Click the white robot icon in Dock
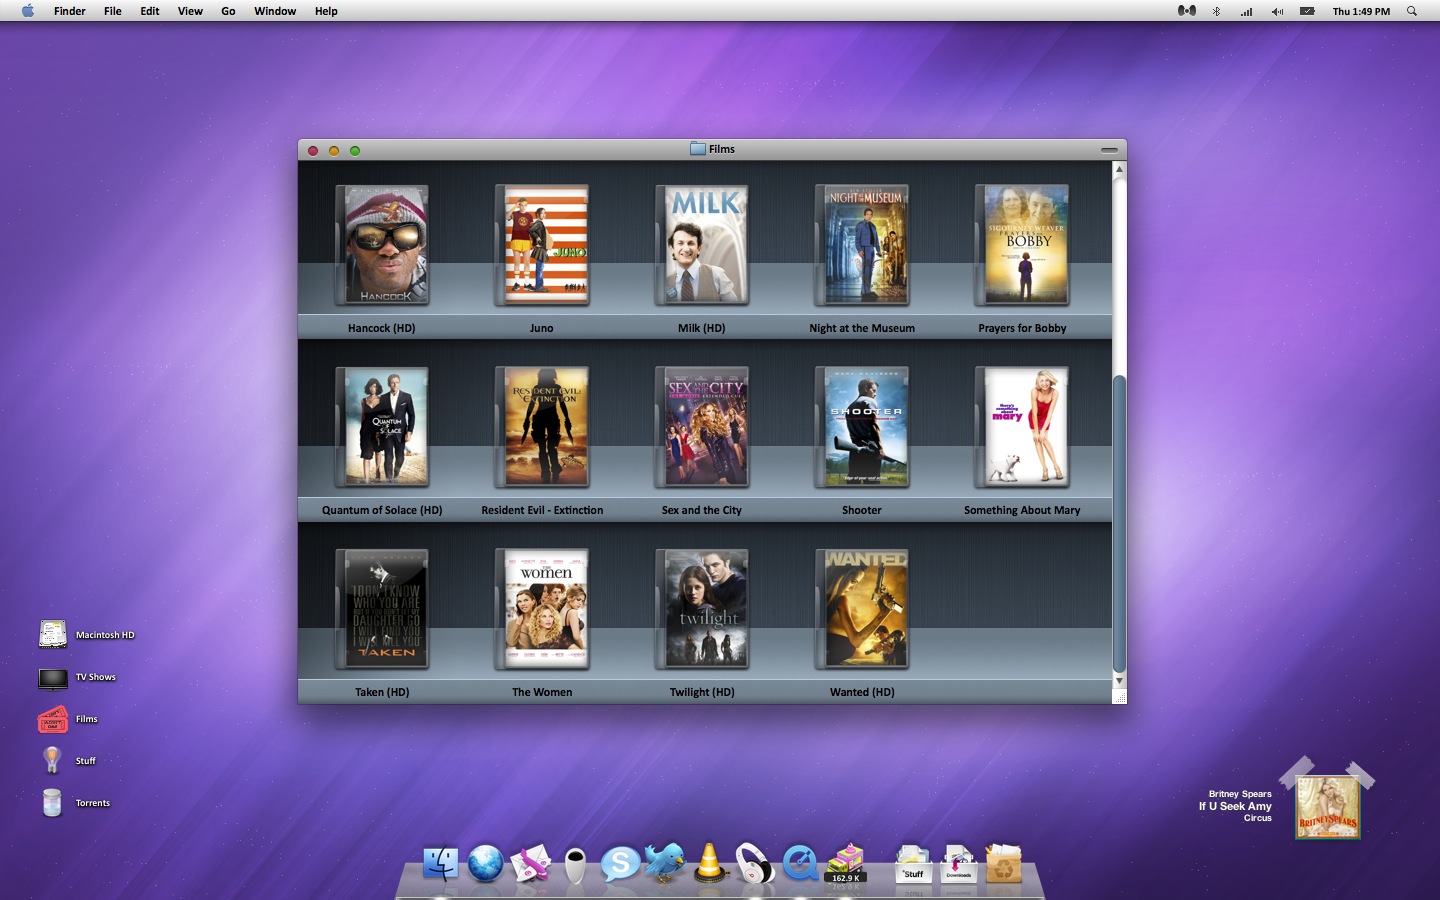1440x900 pixels. tap(575, 865)
